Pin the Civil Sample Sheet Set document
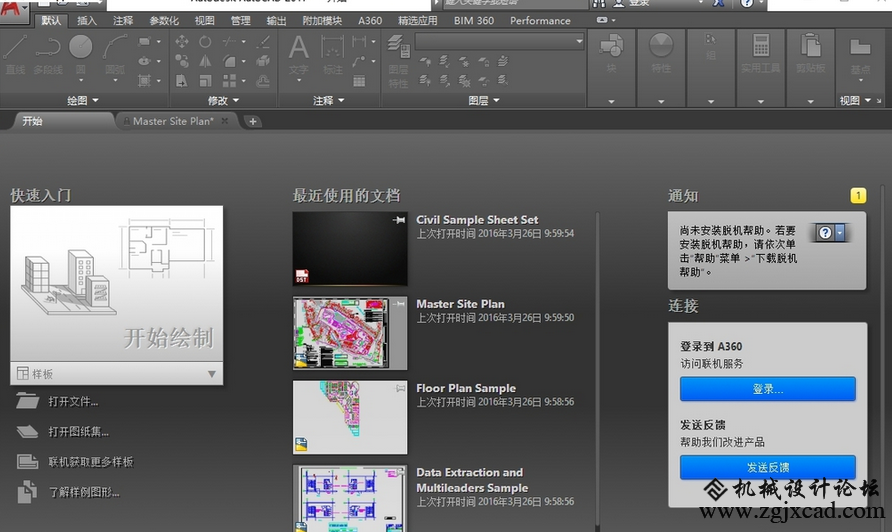This screenshot has height=532, width=892. (400, 220)
